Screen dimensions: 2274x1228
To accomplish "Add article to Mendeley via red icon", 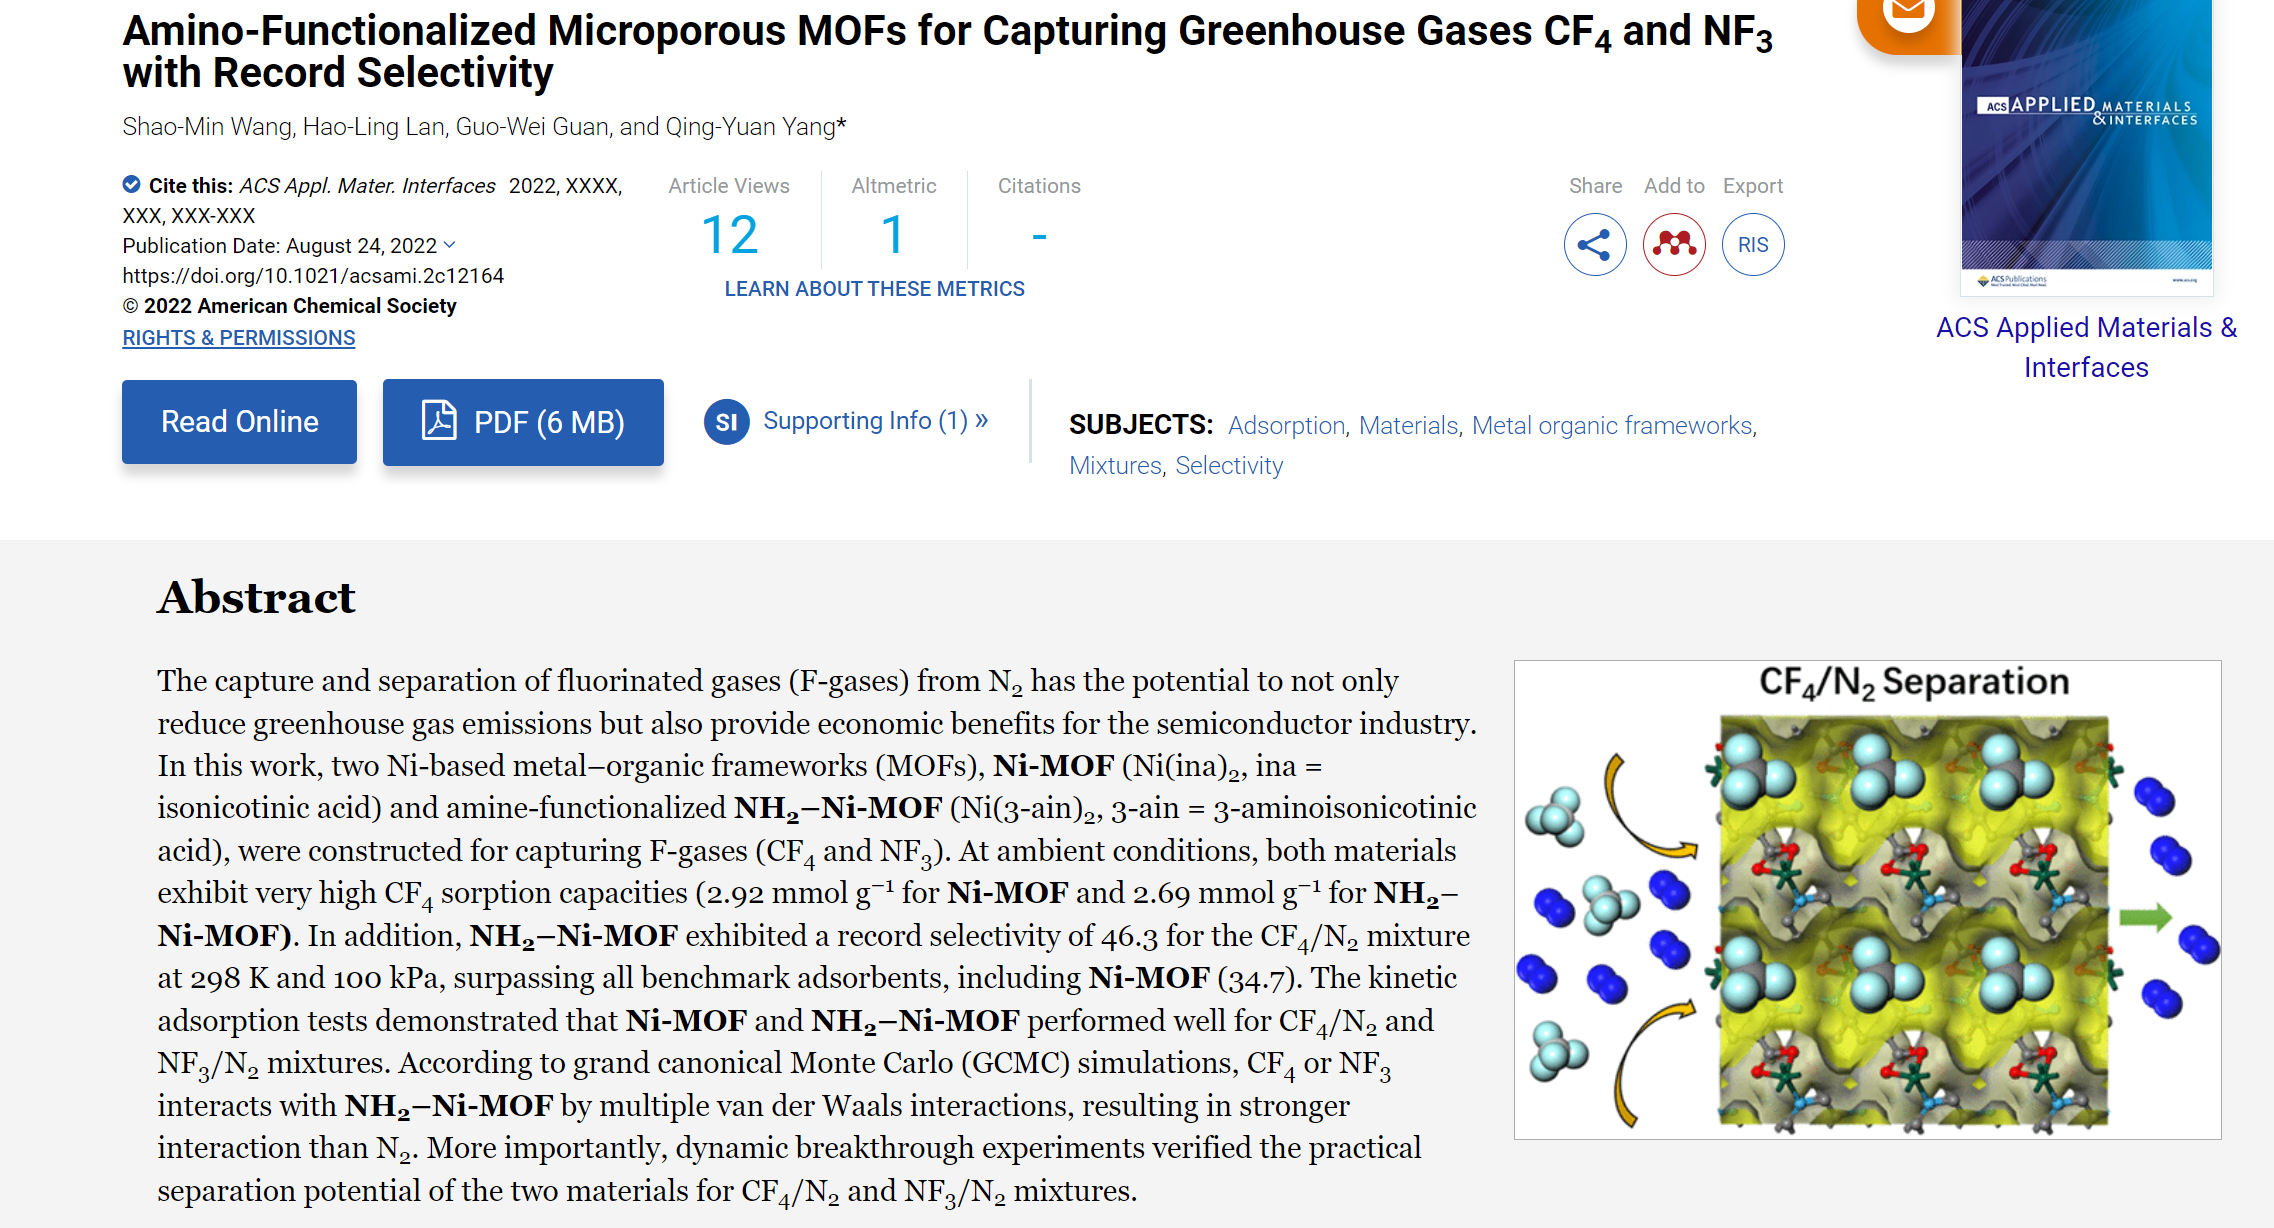I will (1674, 245).
